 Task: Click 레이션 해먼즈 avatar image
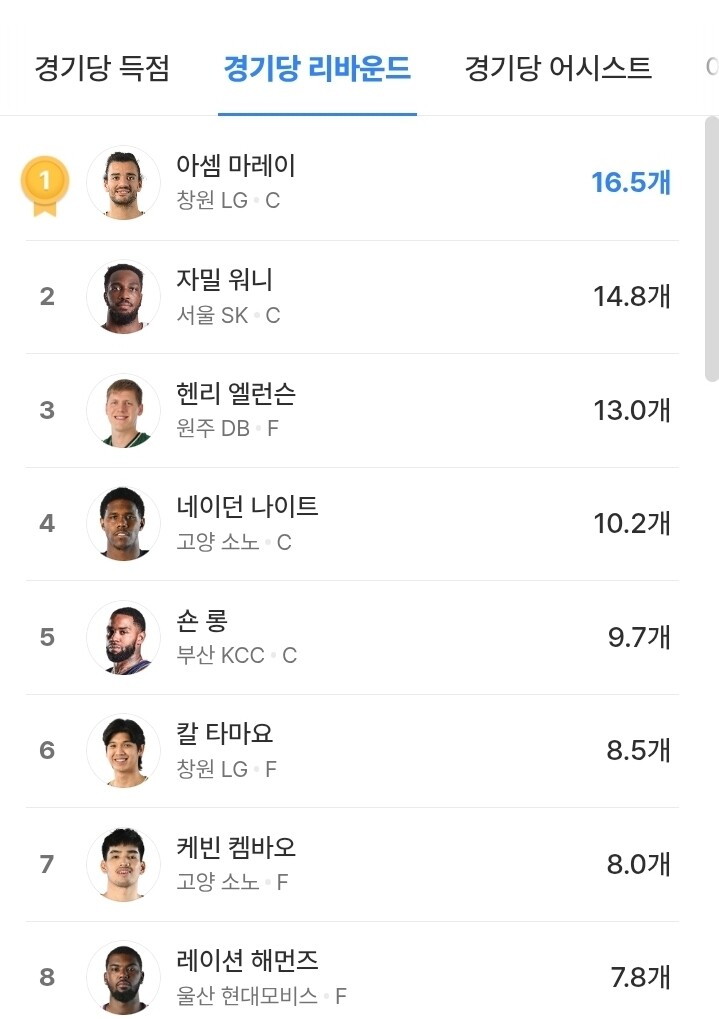pos(123,977)
